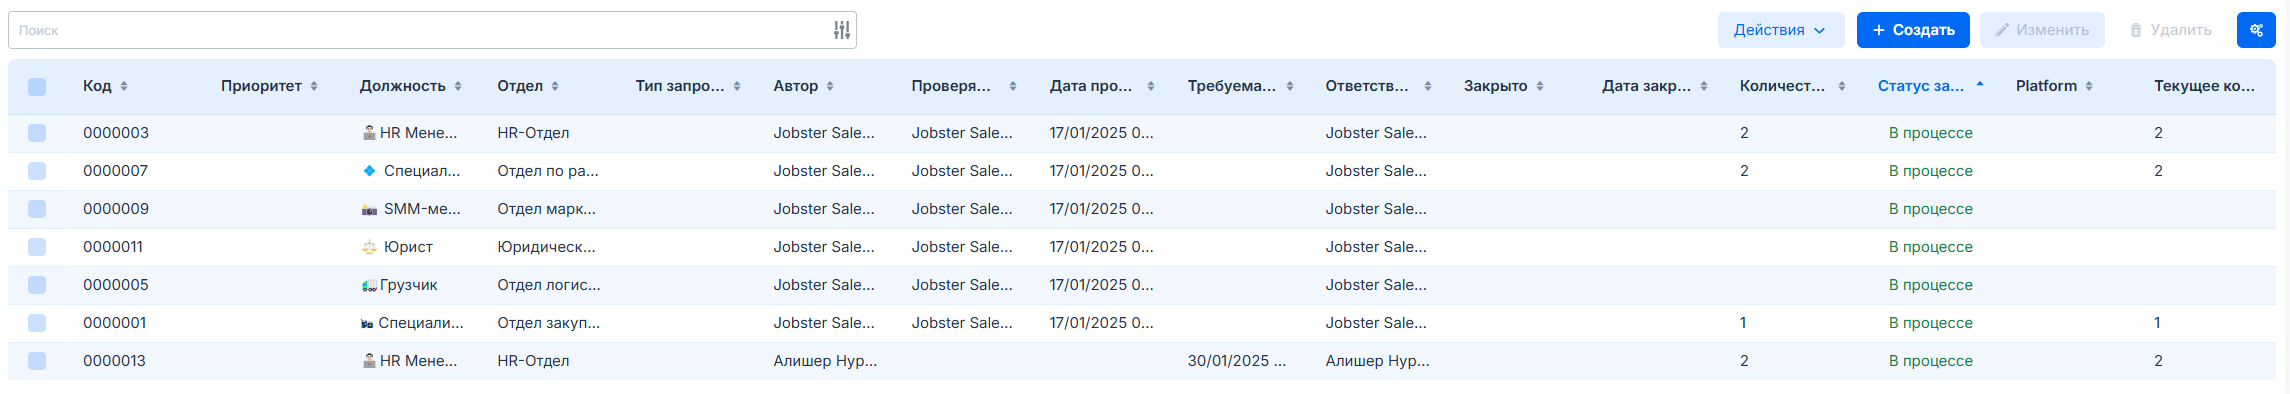Click code cell 0000005
This screenshot has width=2290, height=394.
tap(116, 285)
